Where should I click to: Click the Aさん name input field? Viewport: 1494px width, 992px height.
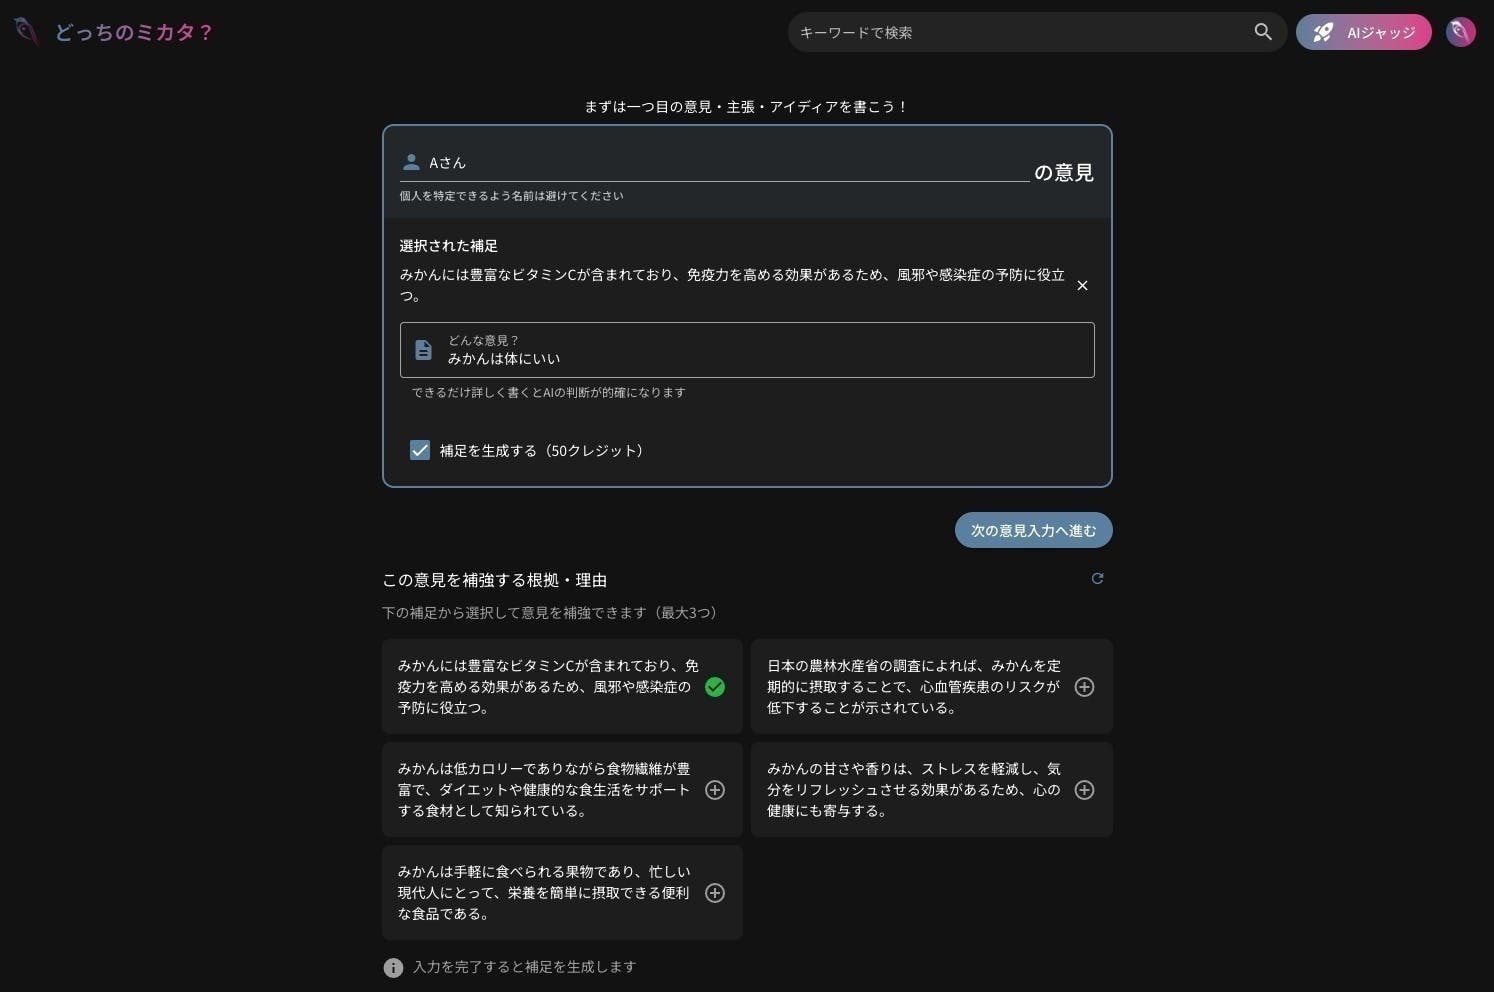click(x=700, y=162)
